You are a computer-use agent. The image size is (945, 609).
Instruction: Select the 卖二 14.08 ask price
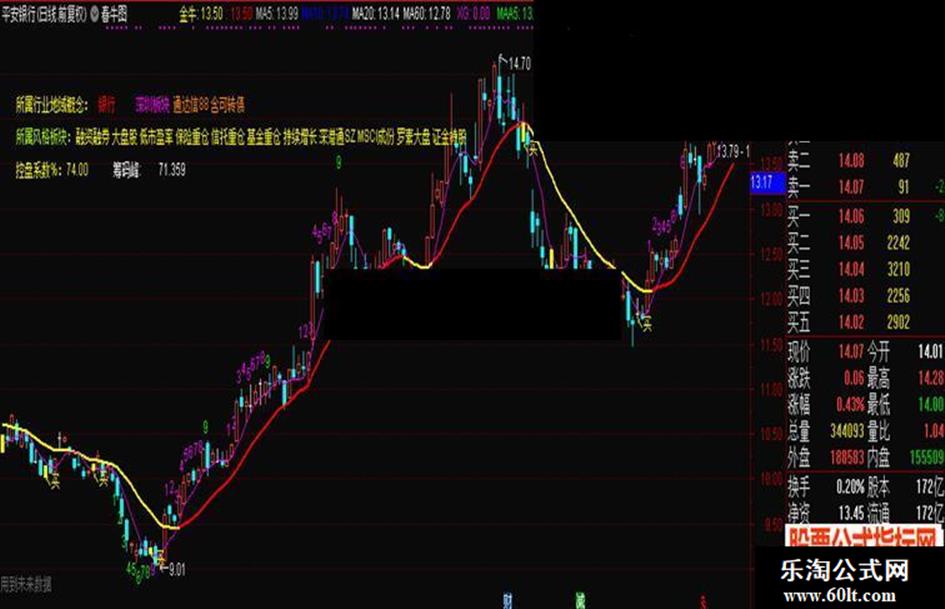click(851, 161)
